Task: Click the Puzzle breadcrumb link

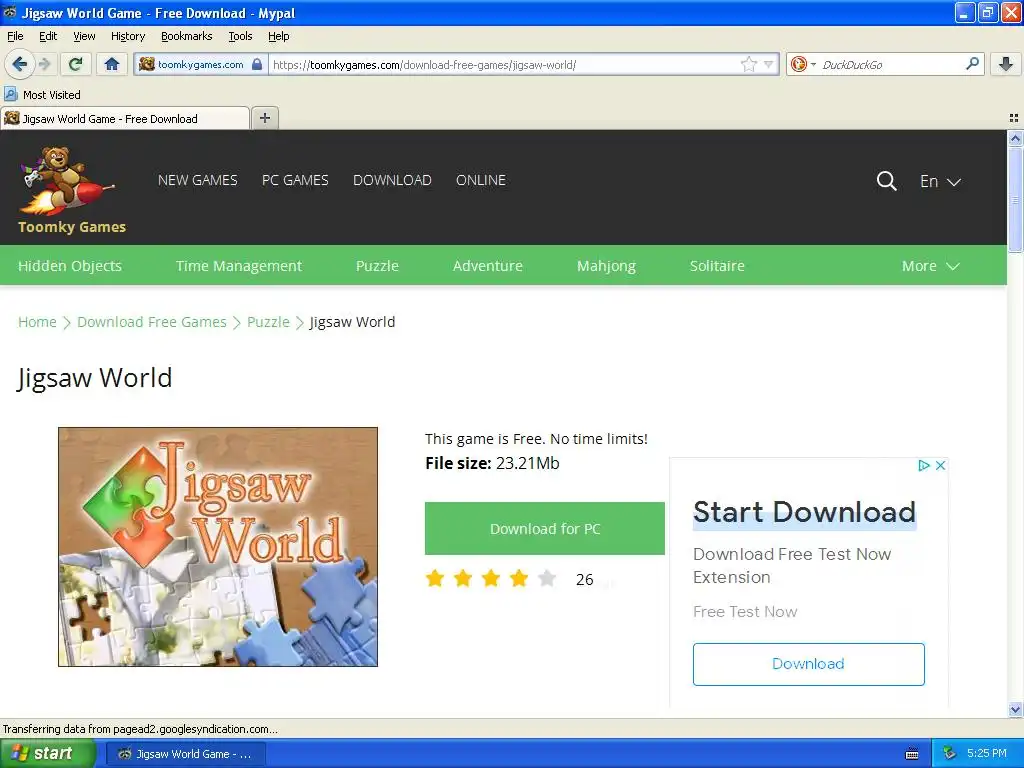Action: pos(268,322)
